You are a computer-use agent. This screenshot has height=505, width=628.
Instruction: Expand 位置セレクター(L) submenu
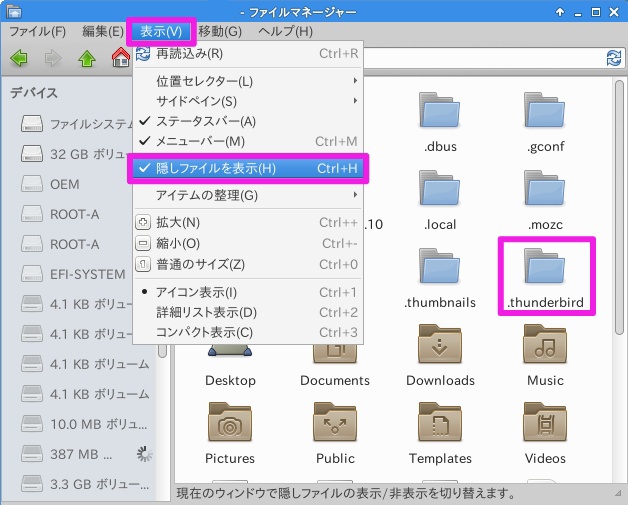click(x=248, y=81)
